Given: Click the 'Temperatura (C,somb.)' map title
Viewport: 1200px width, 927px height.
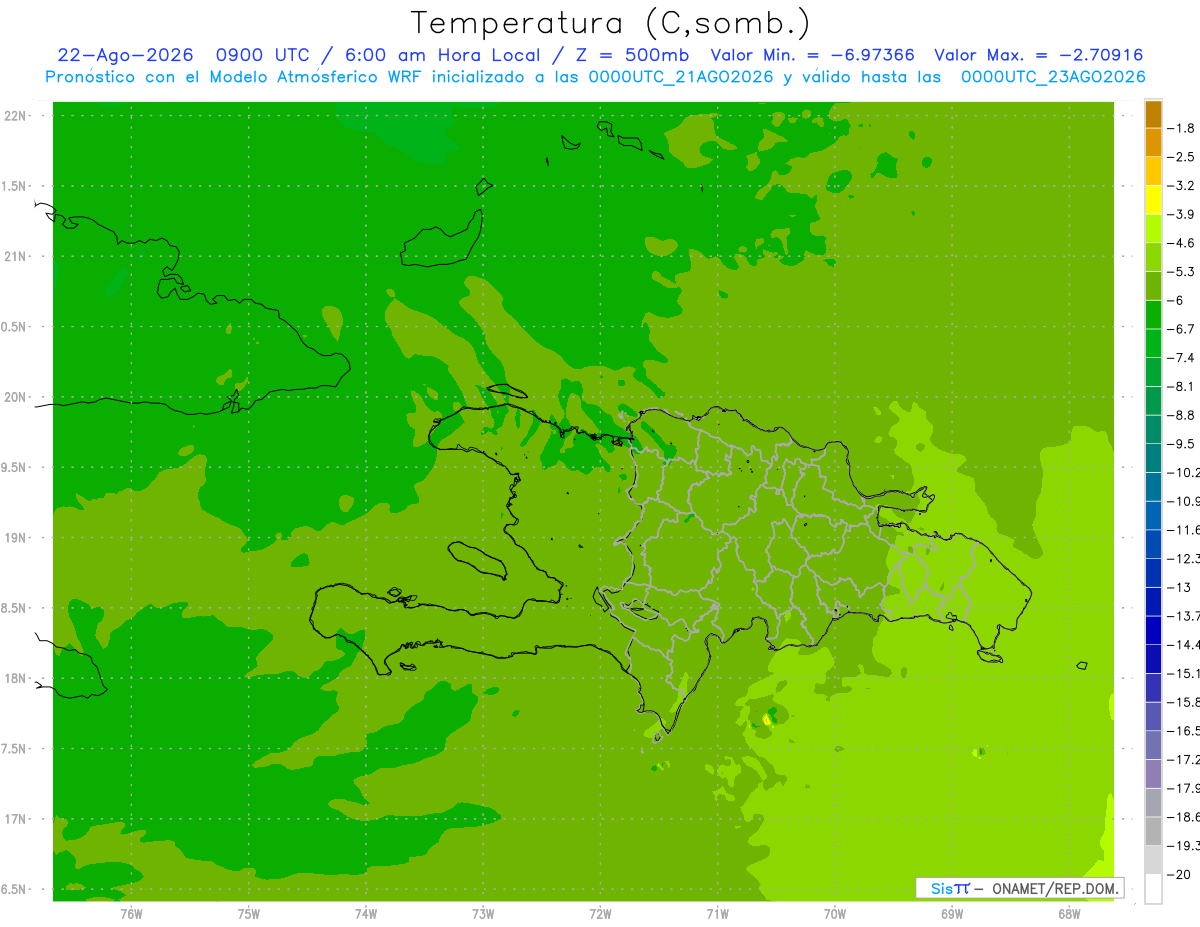Looking at the screenshot, I should (611, 22).
